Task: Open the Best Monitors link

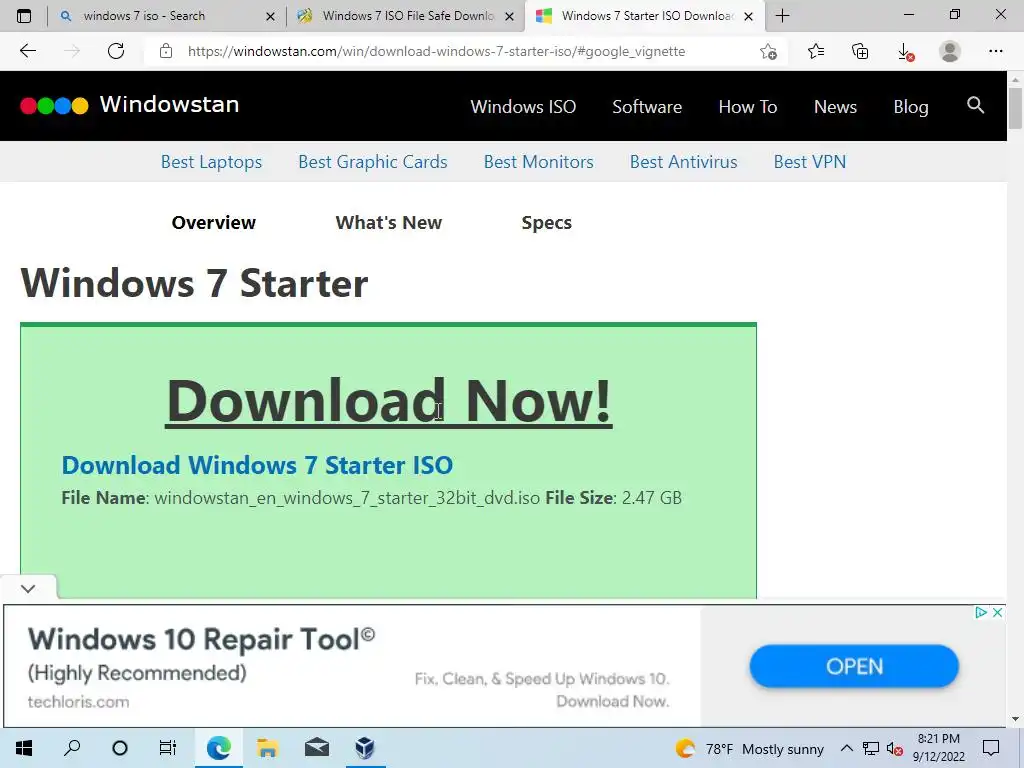Action: click(539, 162)
